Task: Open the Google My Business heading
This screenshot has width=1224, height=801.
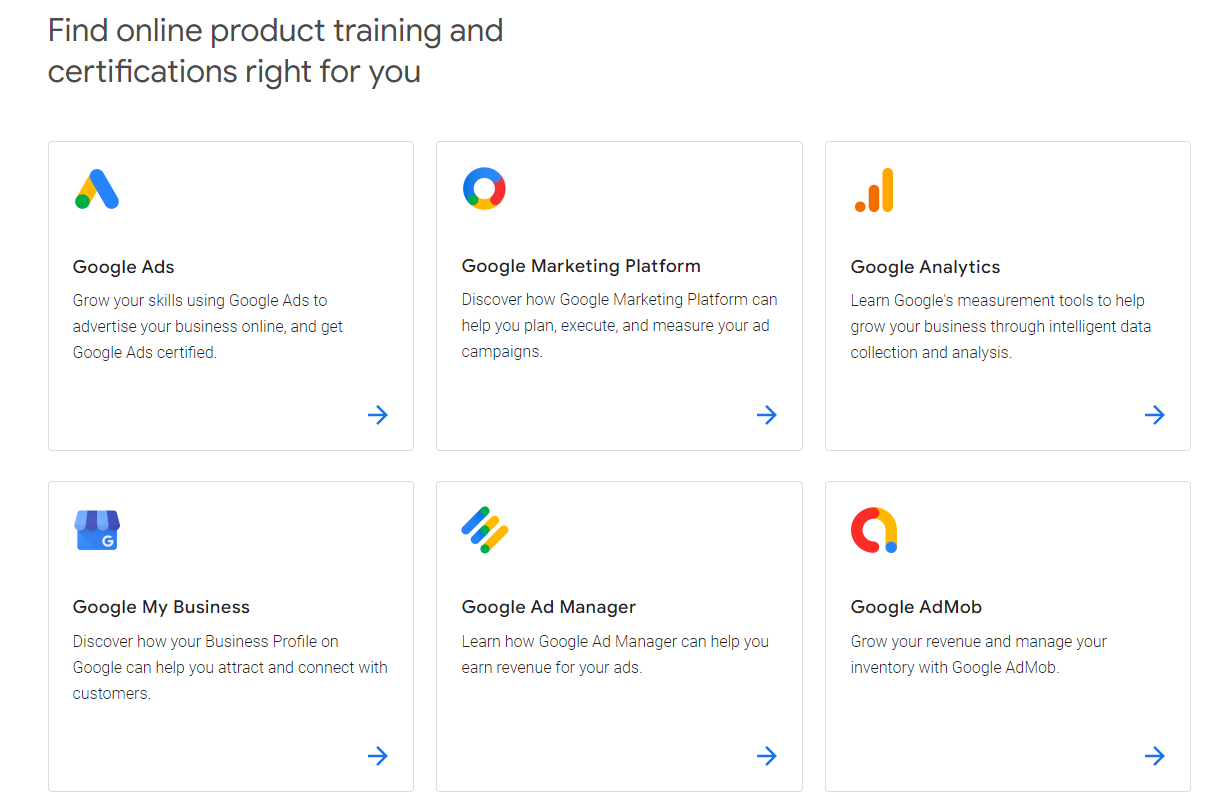Action: point(161,607)
